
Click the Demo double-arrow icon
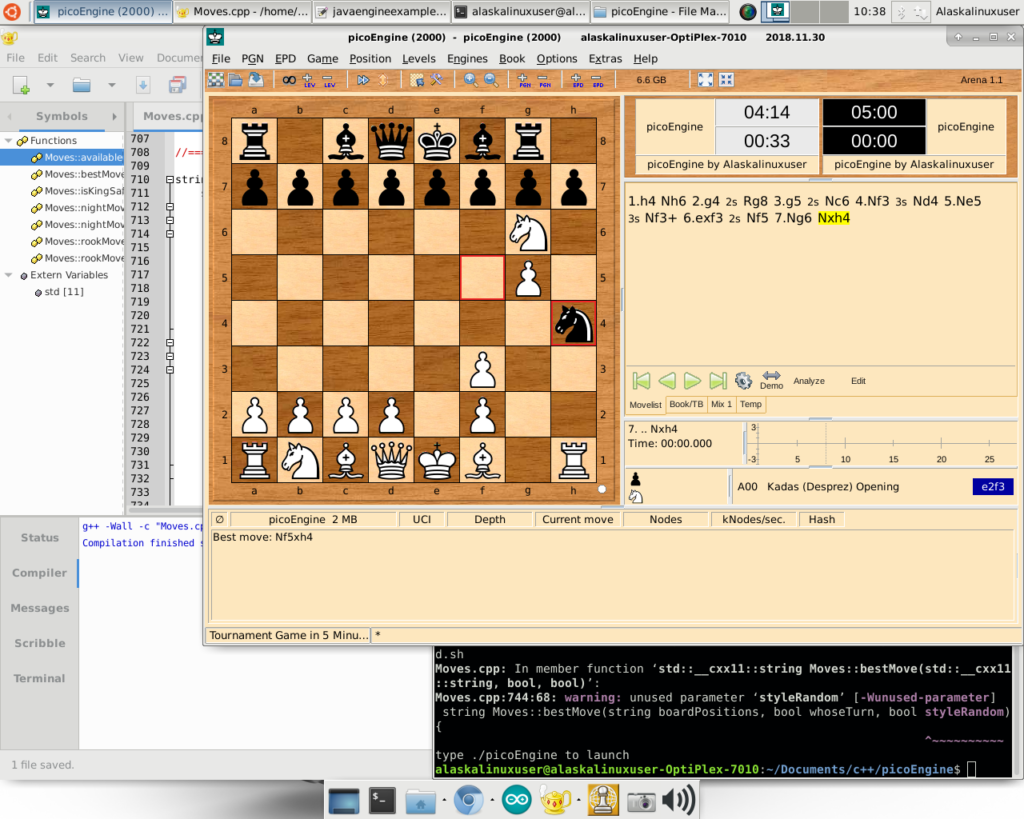(771, 379)
